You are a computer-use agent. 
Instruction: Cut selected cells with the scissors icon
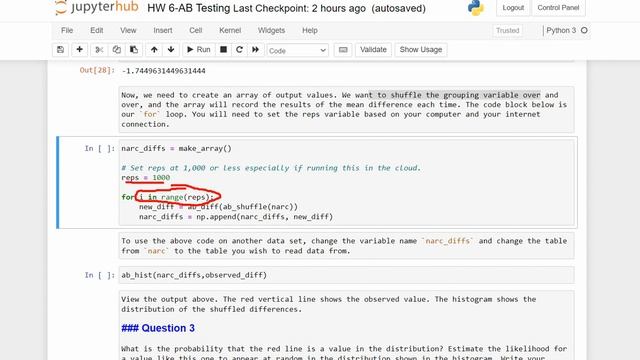click(x=99, y=50)
